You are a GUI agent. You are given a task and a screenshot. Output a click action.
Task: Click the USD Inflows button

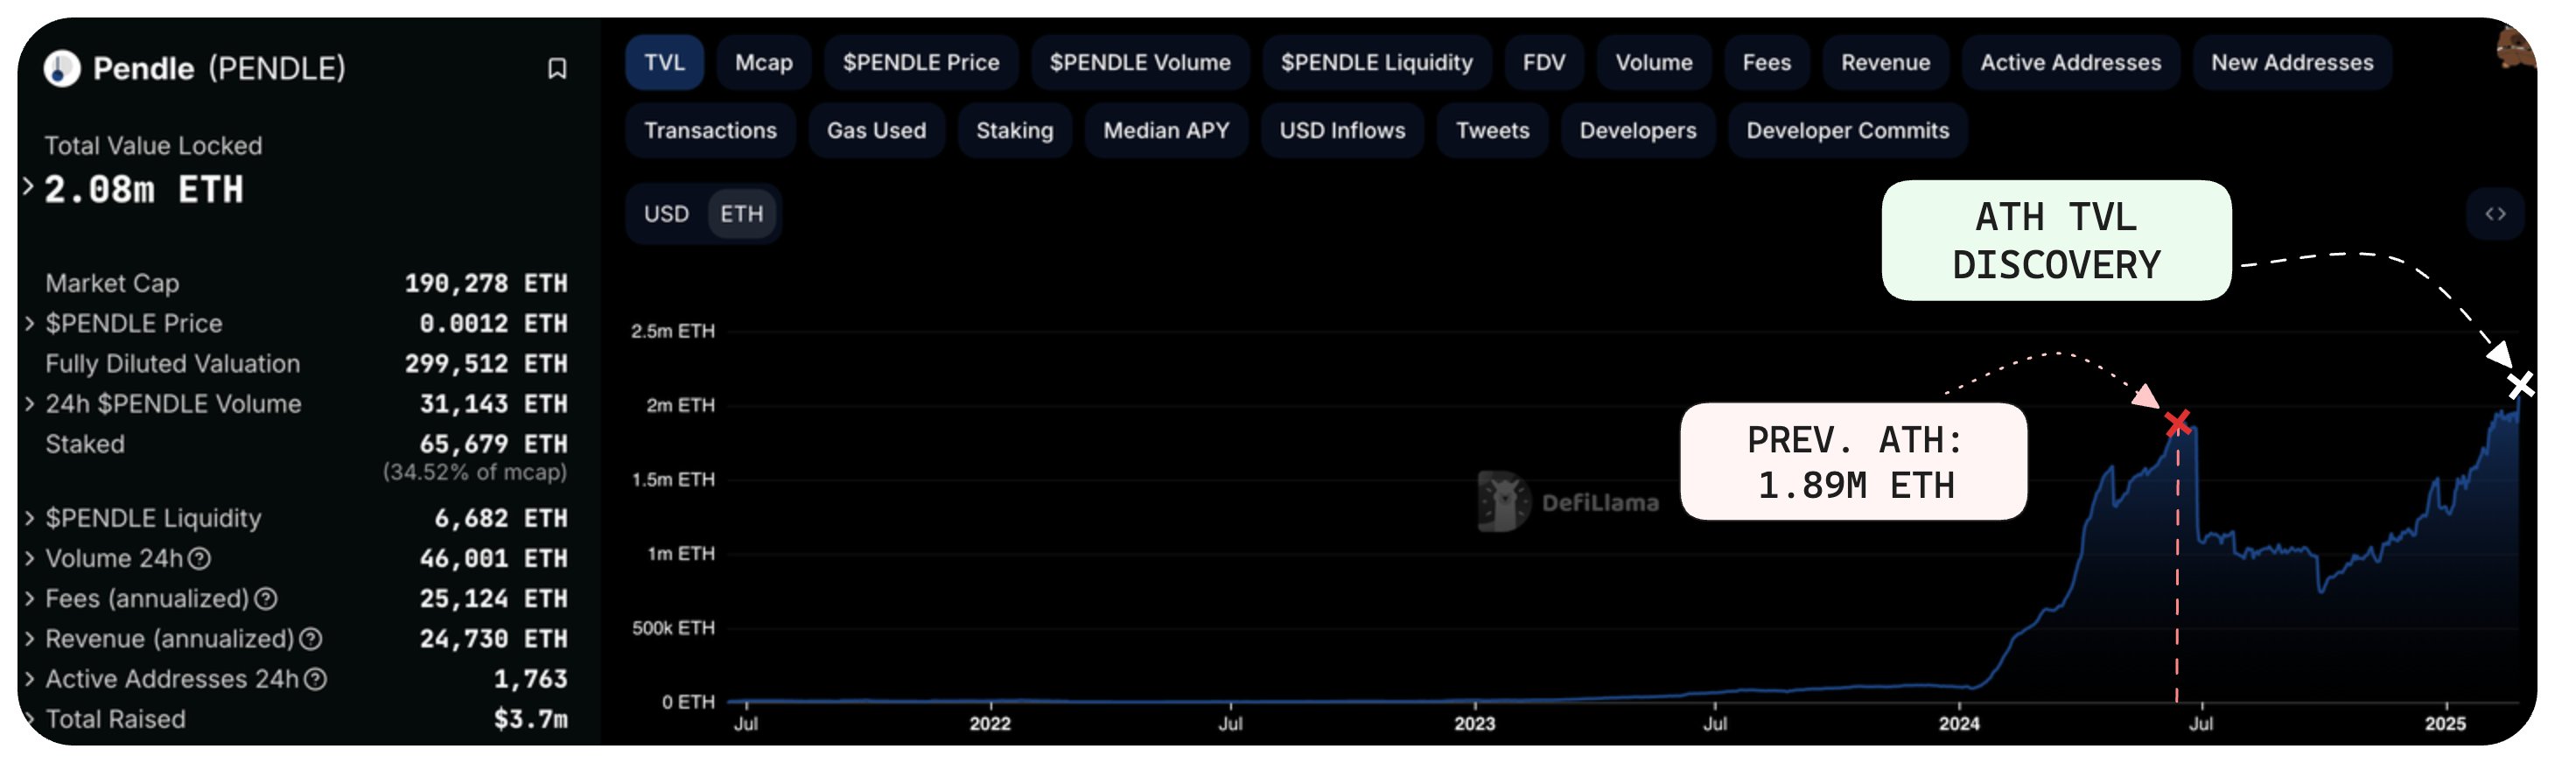[1342, 130]
